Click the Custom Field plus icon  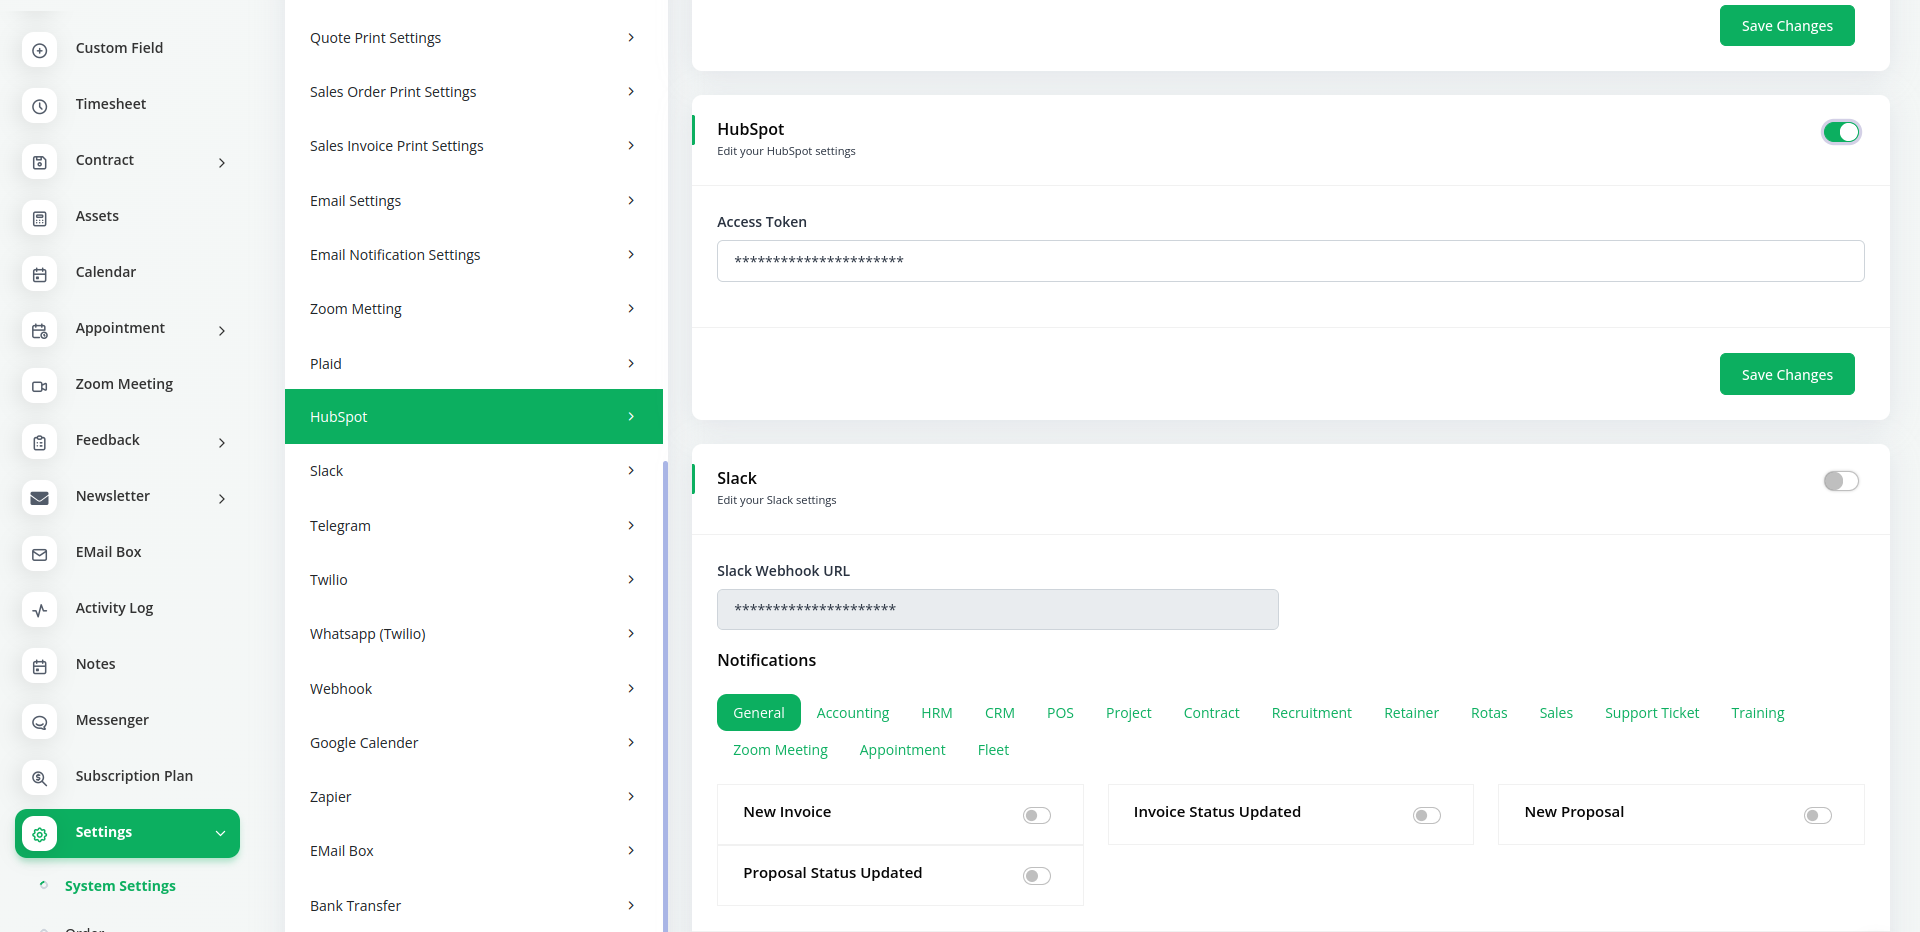pos(40,50)
